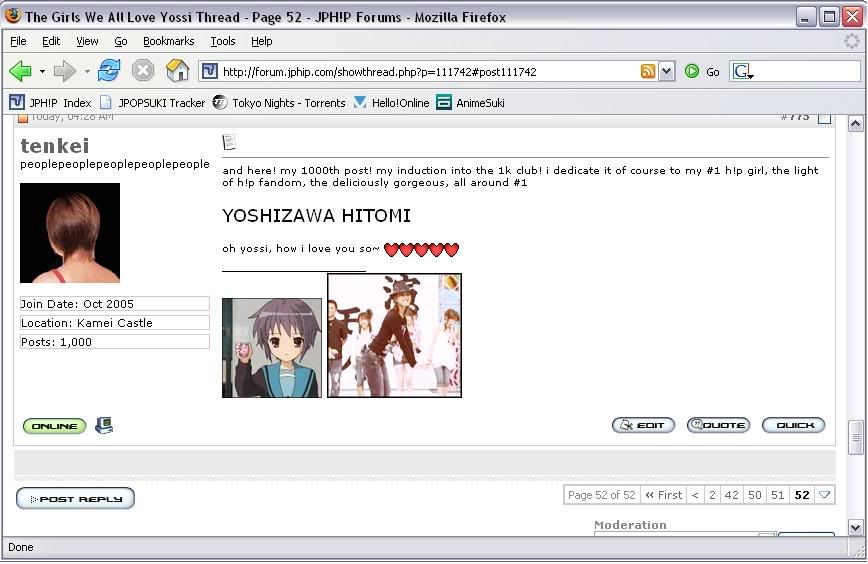Image resolution: width=868 pixels, height=564 pixels.
Task: Click the Stop loading icon
Action: pyautogui.click(x=143, y=71)
